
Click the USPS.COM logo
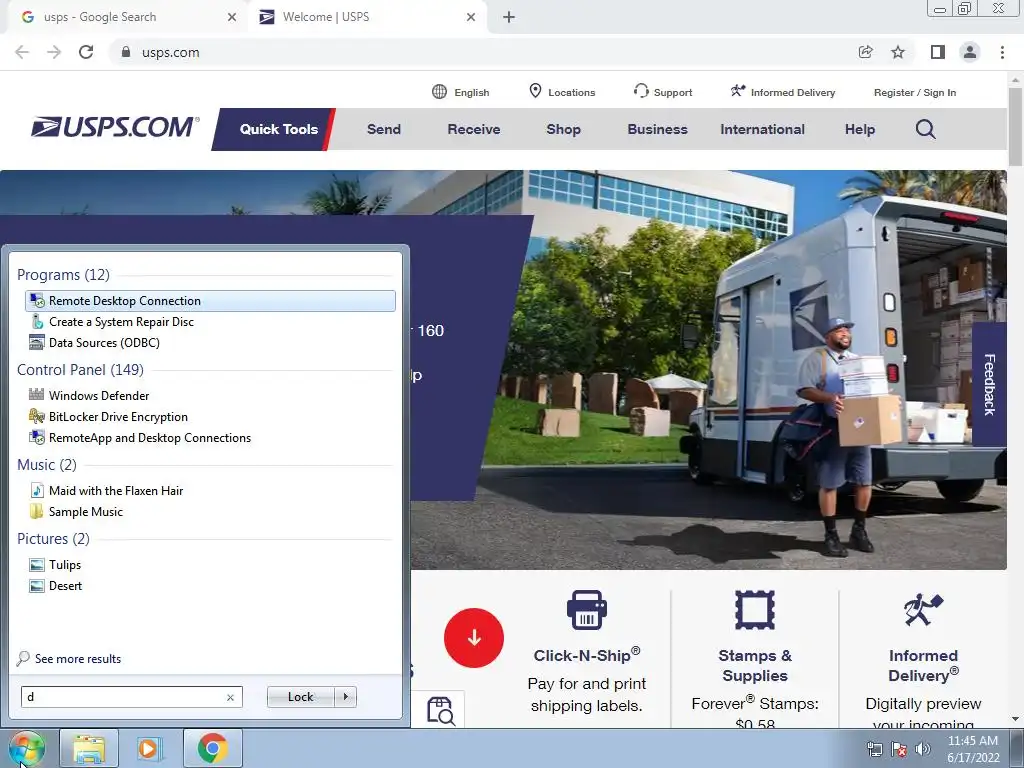coord(115,127)
